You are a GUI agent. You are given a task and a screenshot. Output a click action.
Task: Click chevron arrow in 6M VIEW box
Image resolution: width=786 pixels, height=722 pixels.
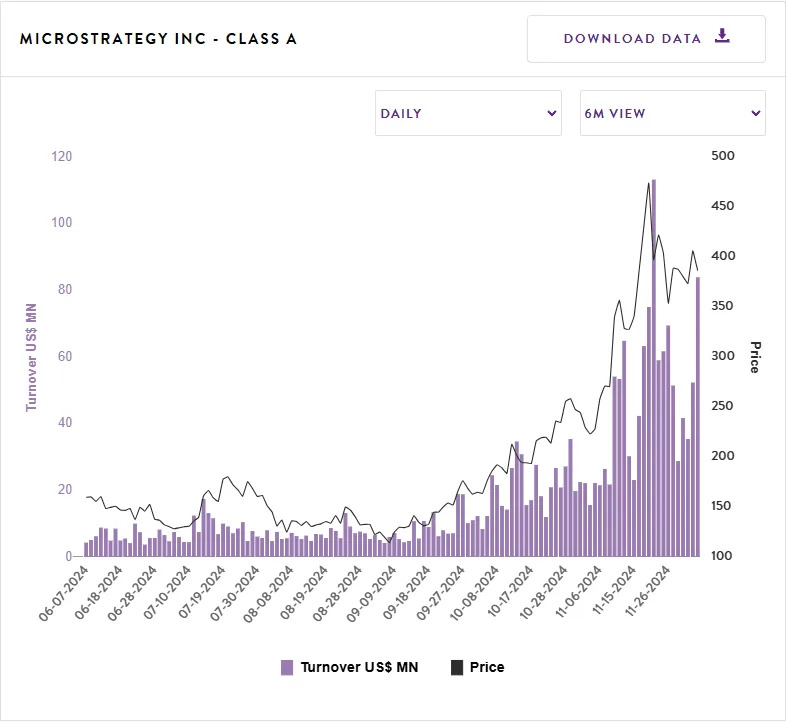755,113
